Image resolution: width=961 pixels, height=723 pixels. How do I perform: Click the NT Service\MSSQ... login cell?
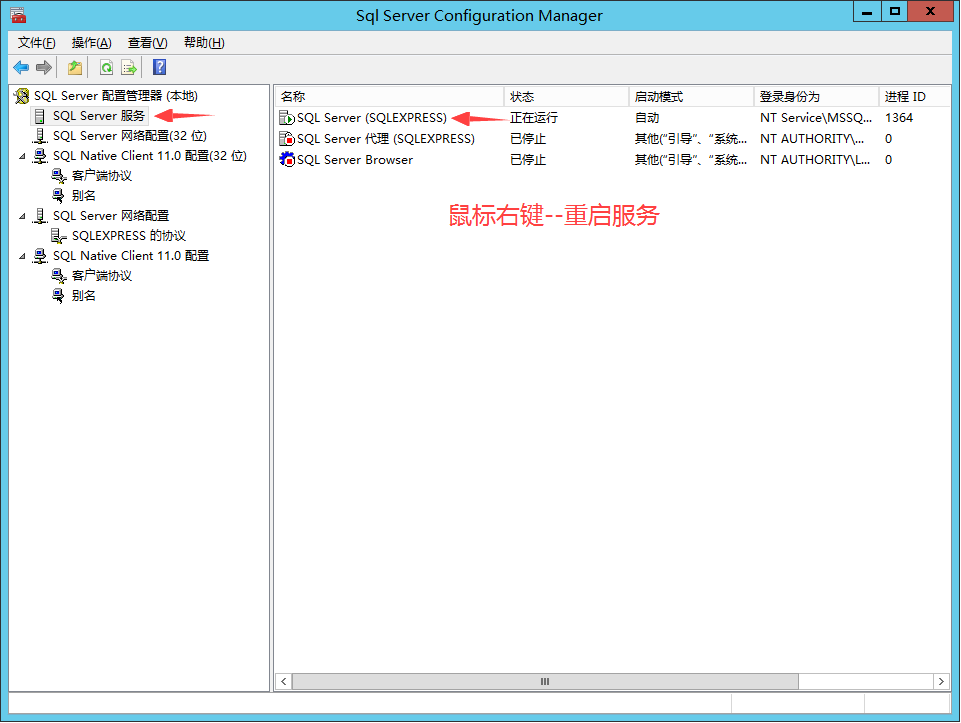(x=816, y=118)
